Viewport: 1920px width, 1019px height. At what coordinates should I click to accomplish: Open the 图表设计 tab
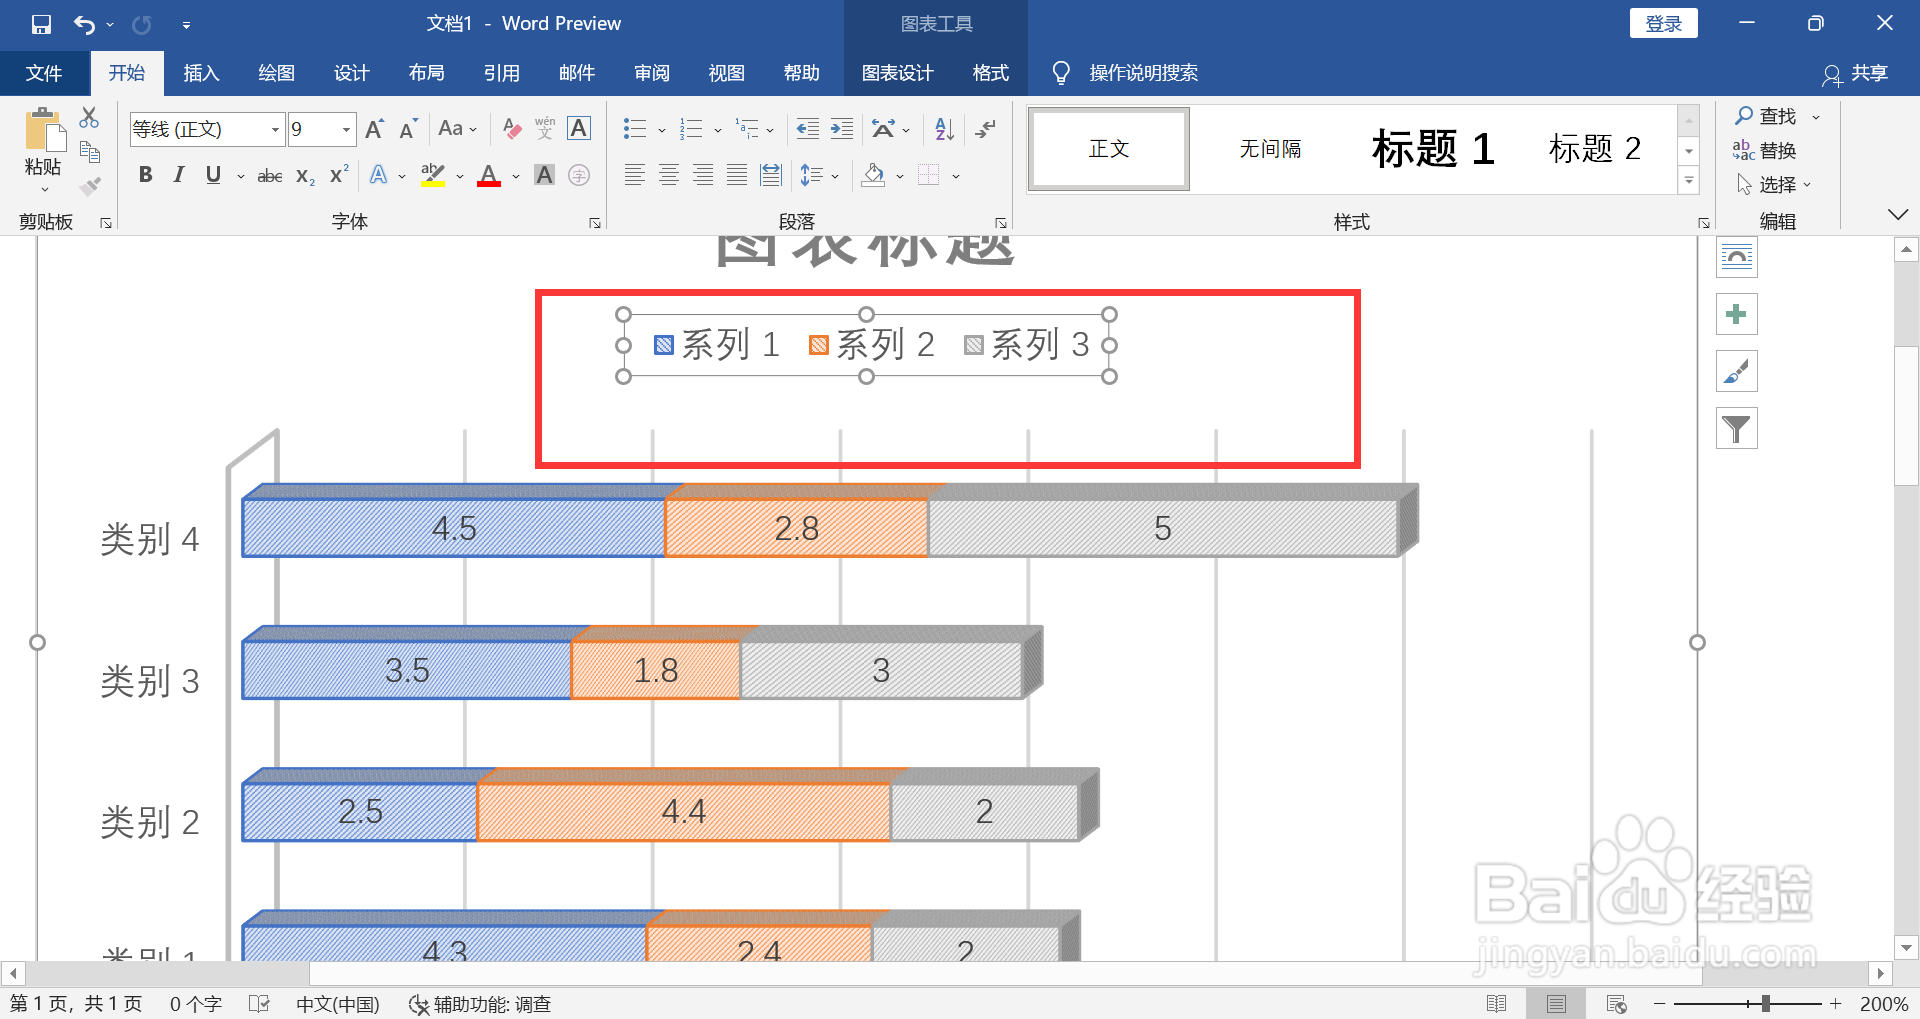(x=897, y=73)
